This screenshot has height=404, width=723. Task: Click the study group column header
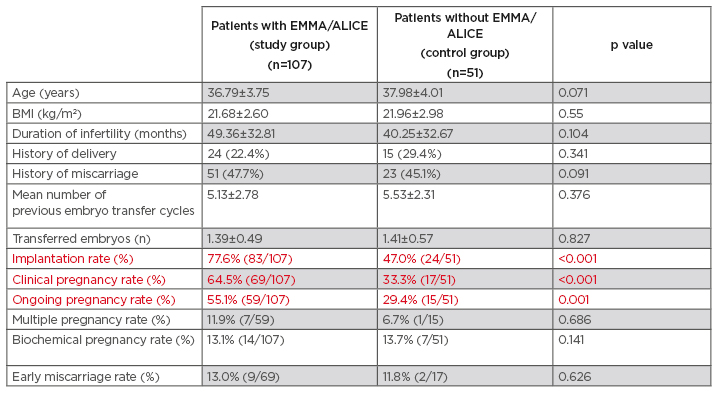click(x=289, y=45)
